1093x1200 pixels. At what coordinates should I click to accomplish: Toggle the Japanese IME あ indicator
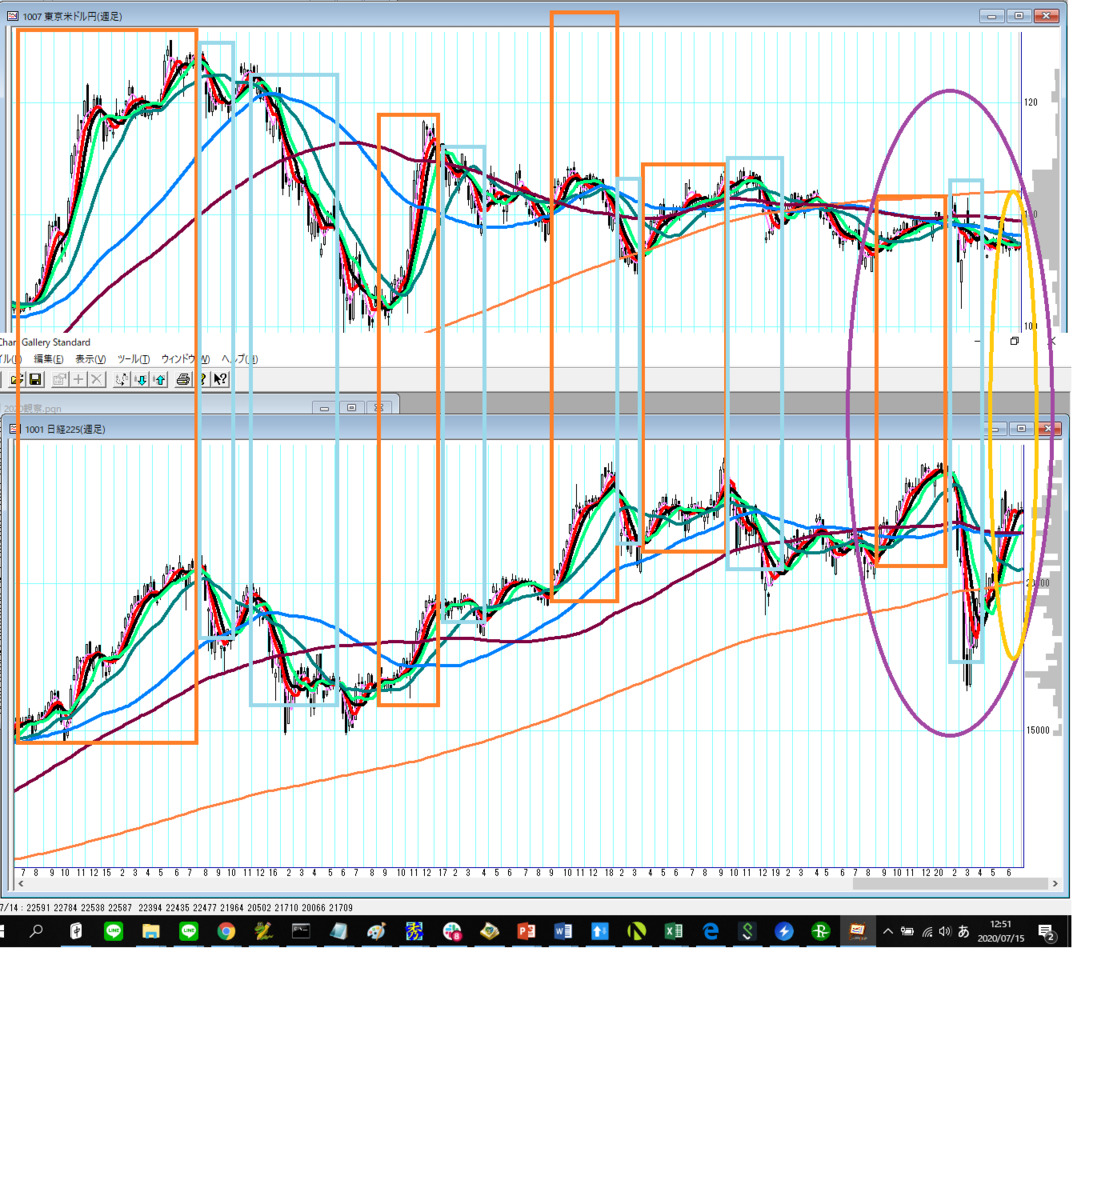(x=964, y=932)
